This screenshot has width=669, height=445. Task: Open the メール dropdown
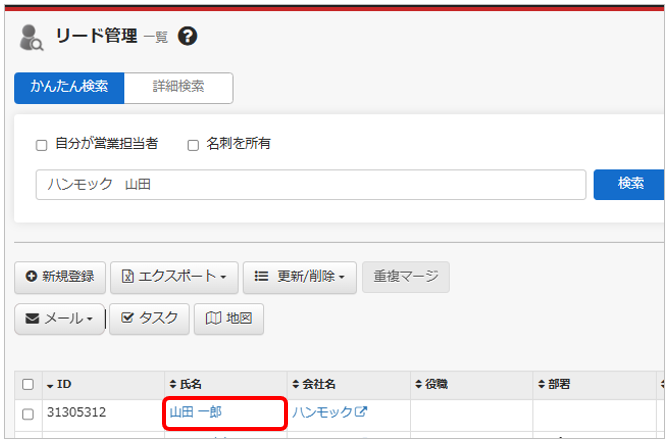pos(59,319)
